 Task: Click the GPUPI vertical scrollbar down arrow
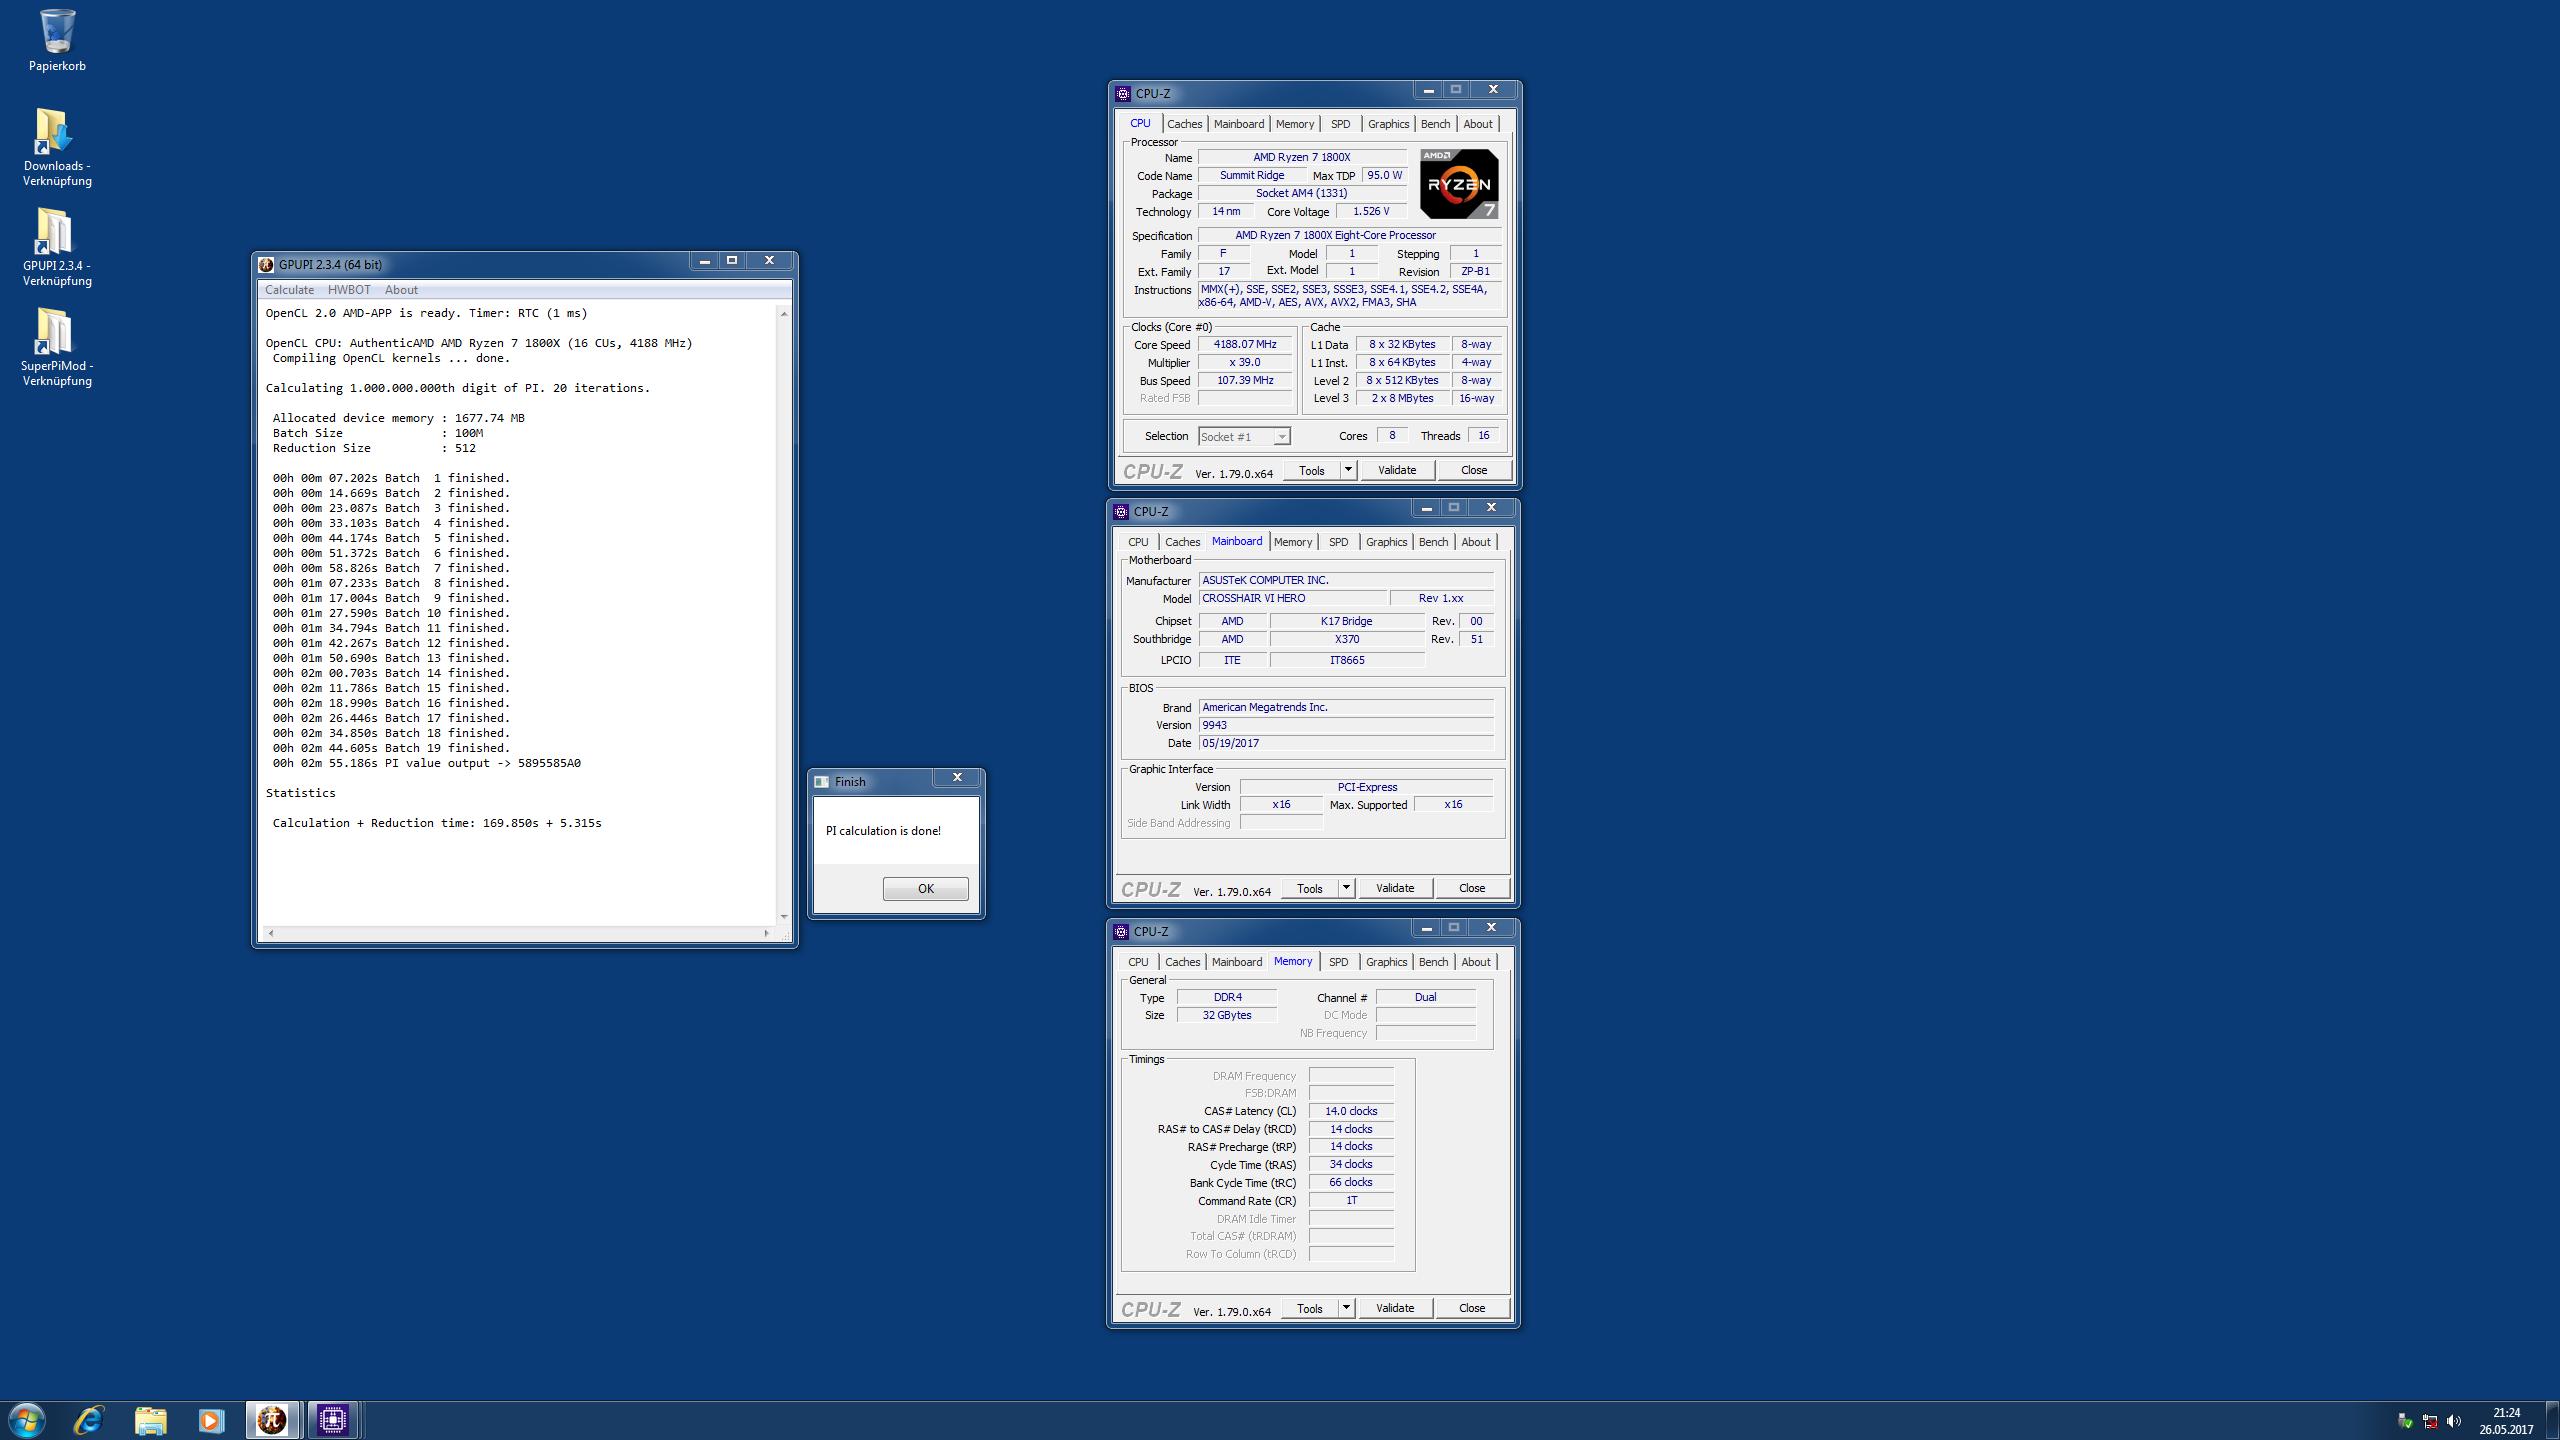784,917
